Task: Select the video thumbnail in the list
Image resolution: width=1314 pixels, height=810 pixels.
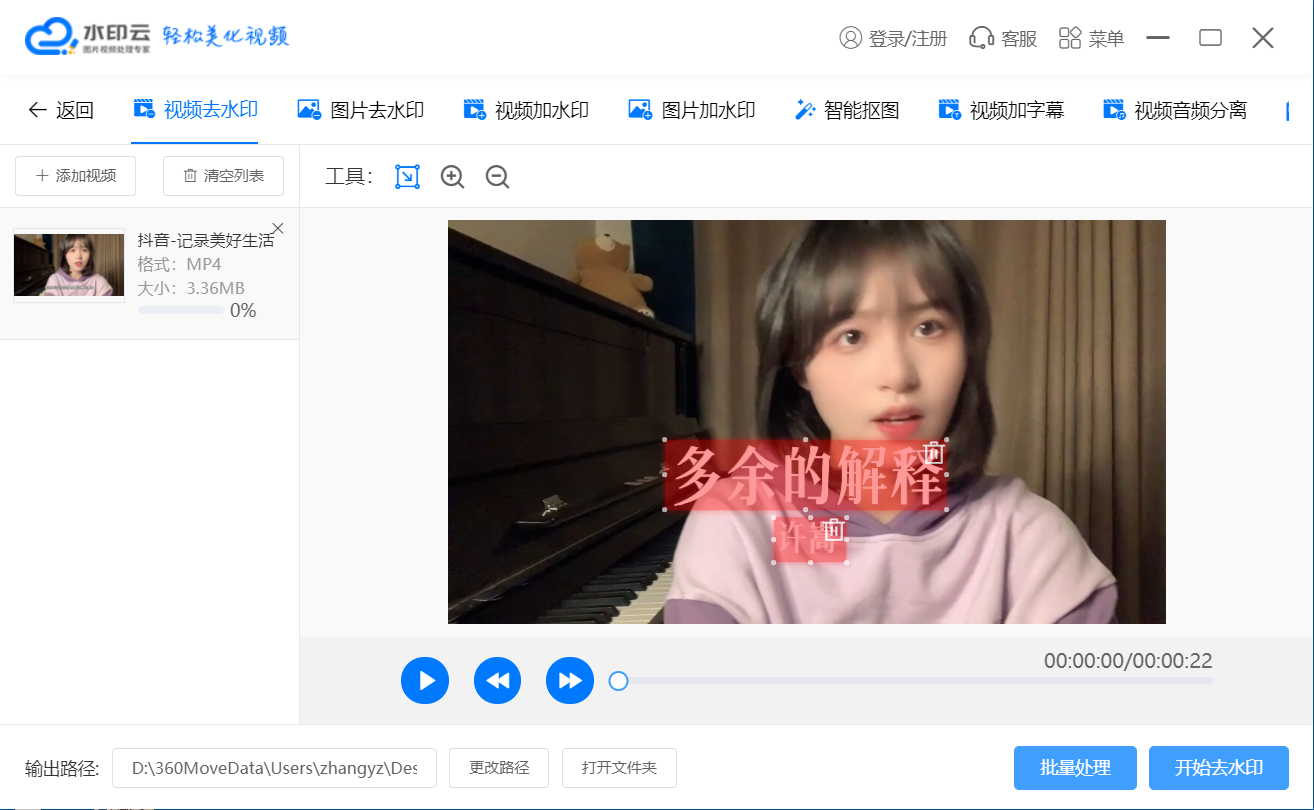Action: [x=69, y=265]
